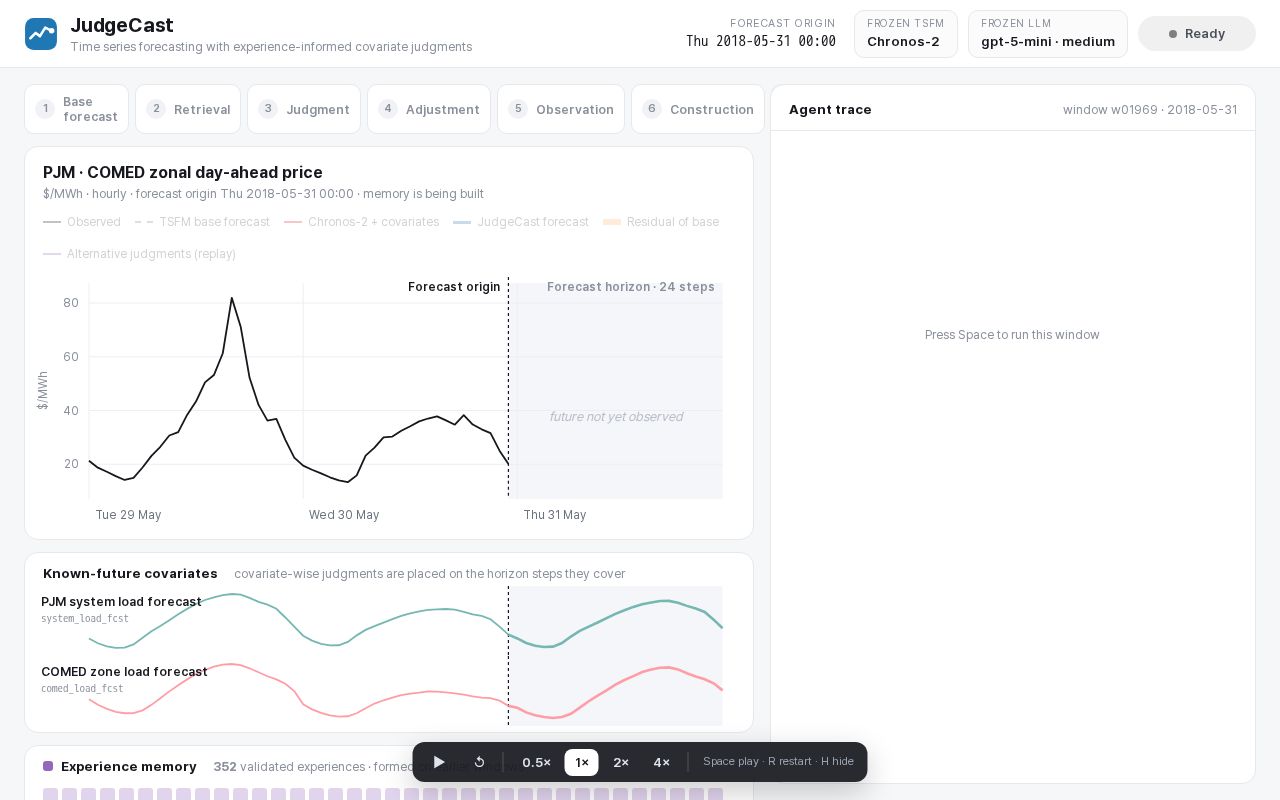Select the 1× playback speed
The width and height of the screenshot is (1280, 800).
click(x=582, y=762)
